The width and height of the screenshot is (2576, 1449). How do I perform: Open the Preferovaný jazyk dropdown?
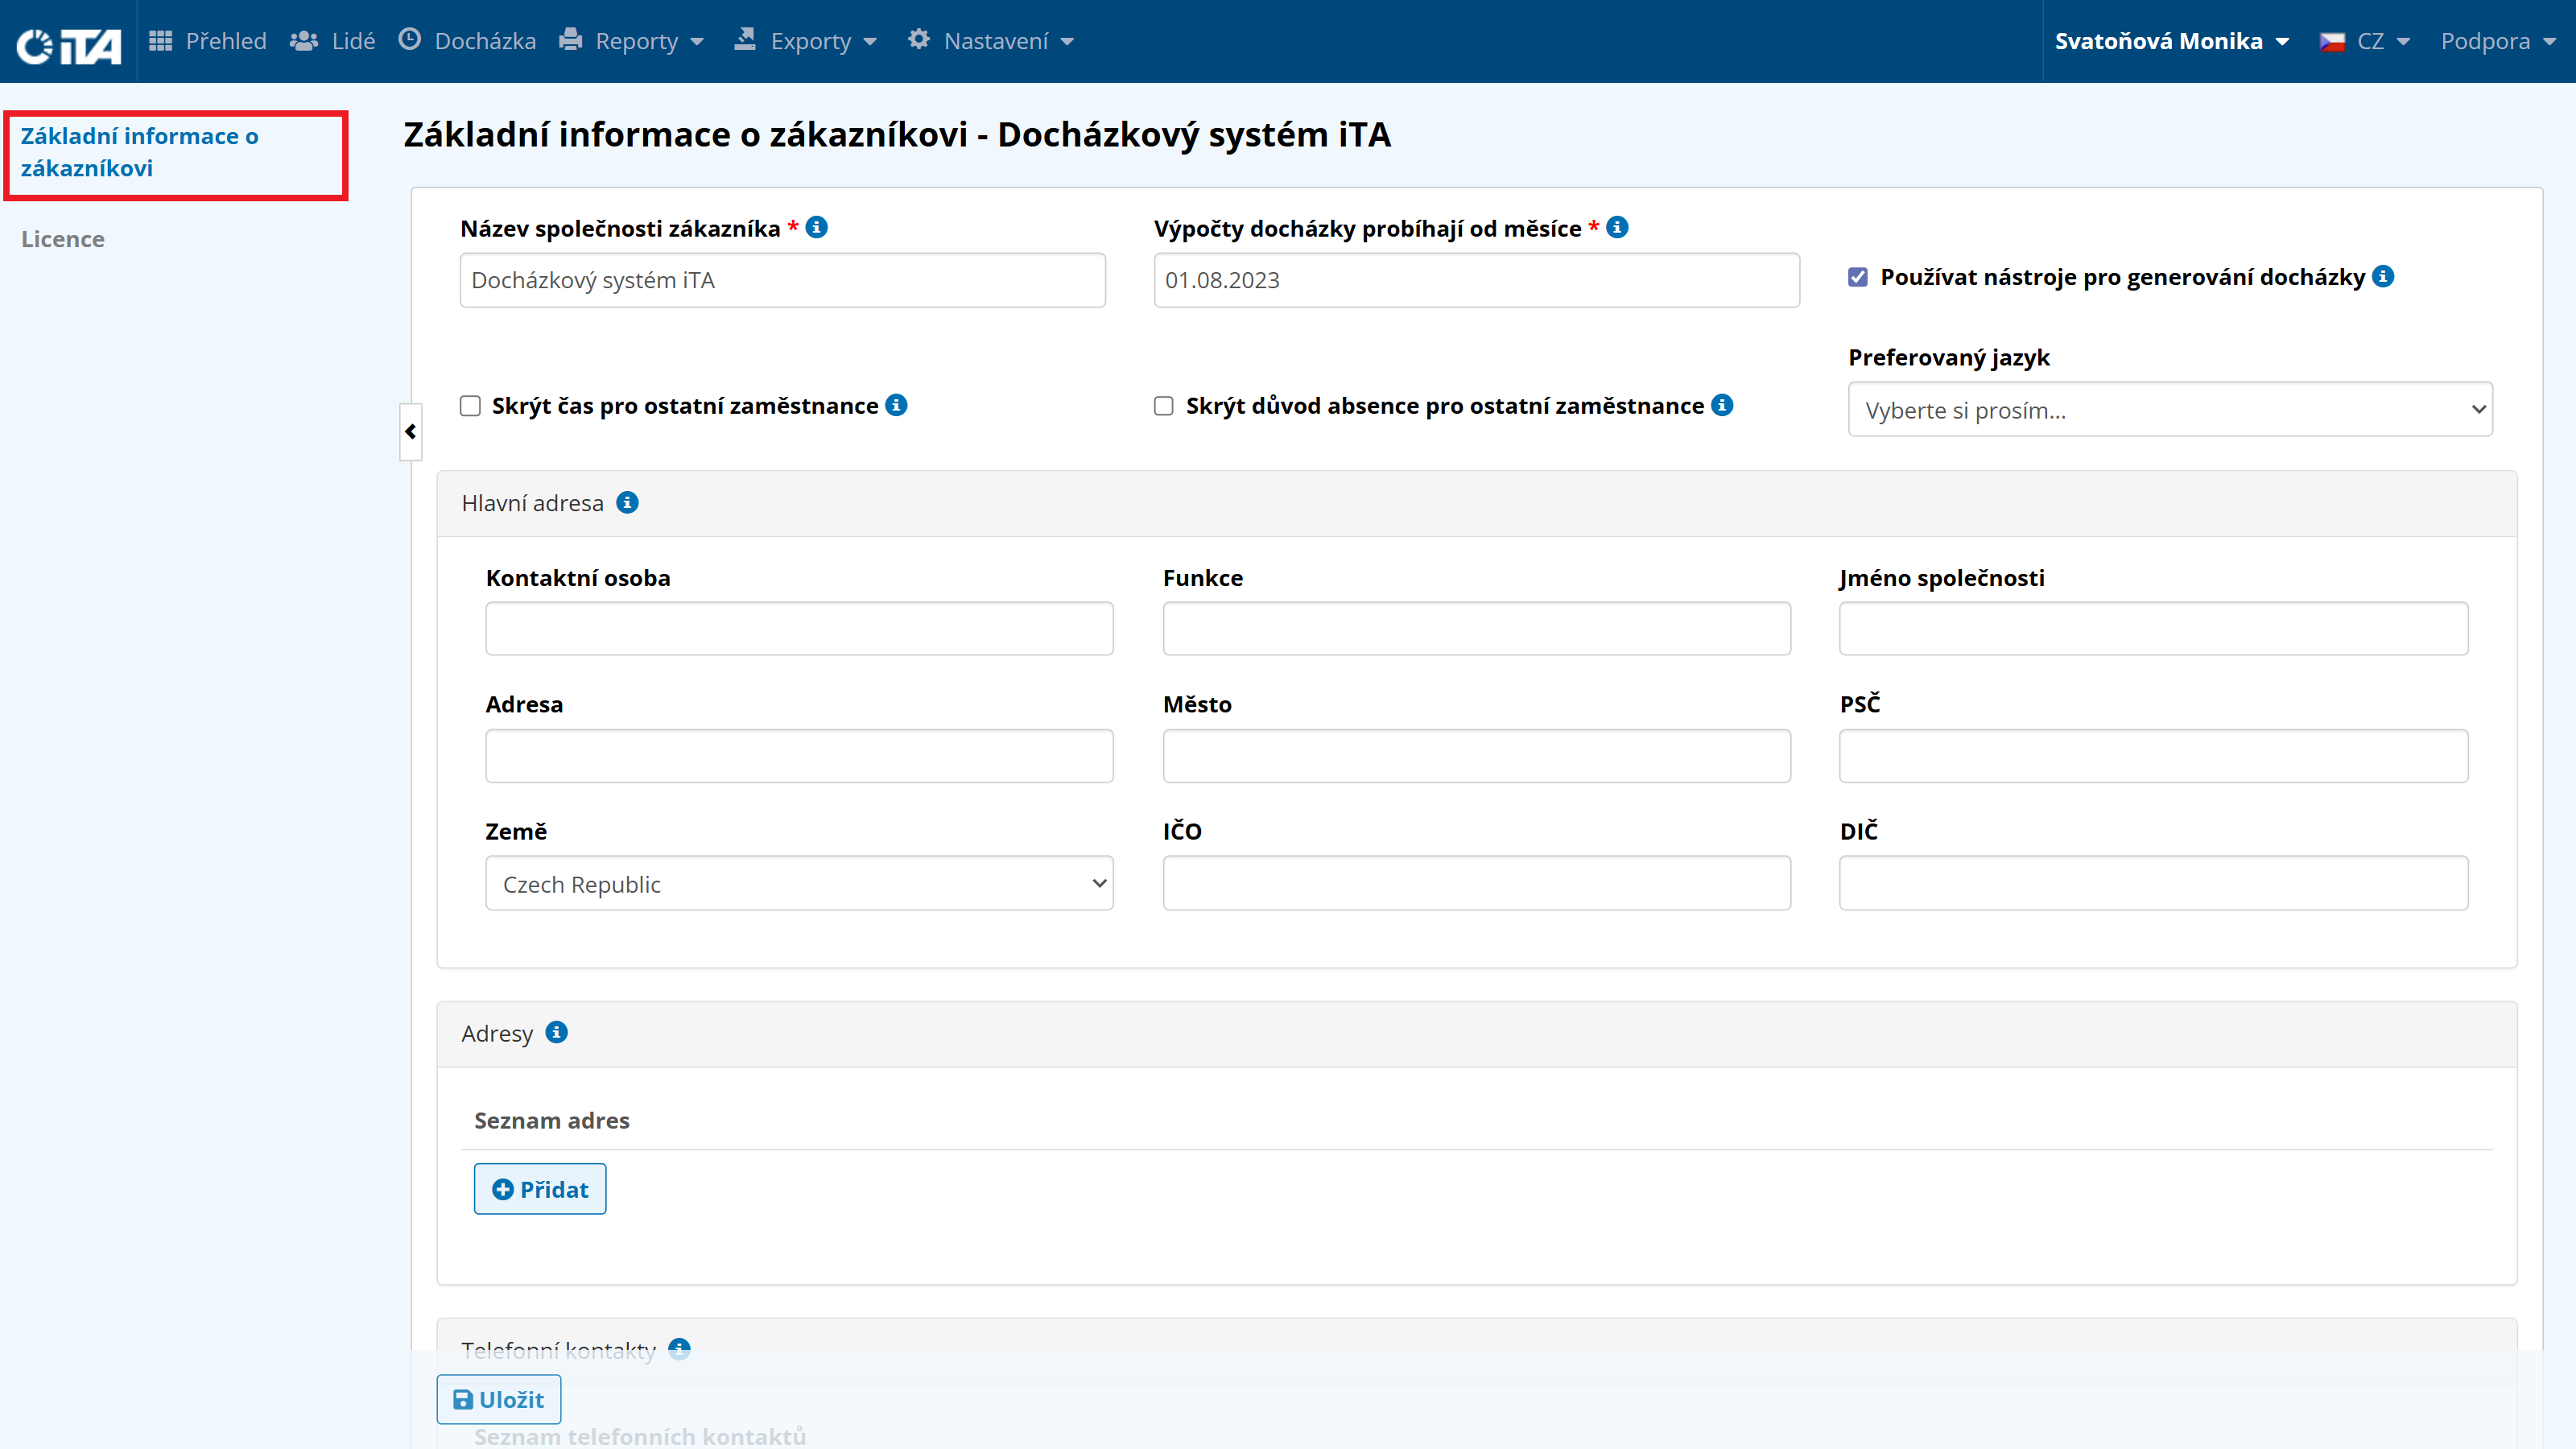2170,410
